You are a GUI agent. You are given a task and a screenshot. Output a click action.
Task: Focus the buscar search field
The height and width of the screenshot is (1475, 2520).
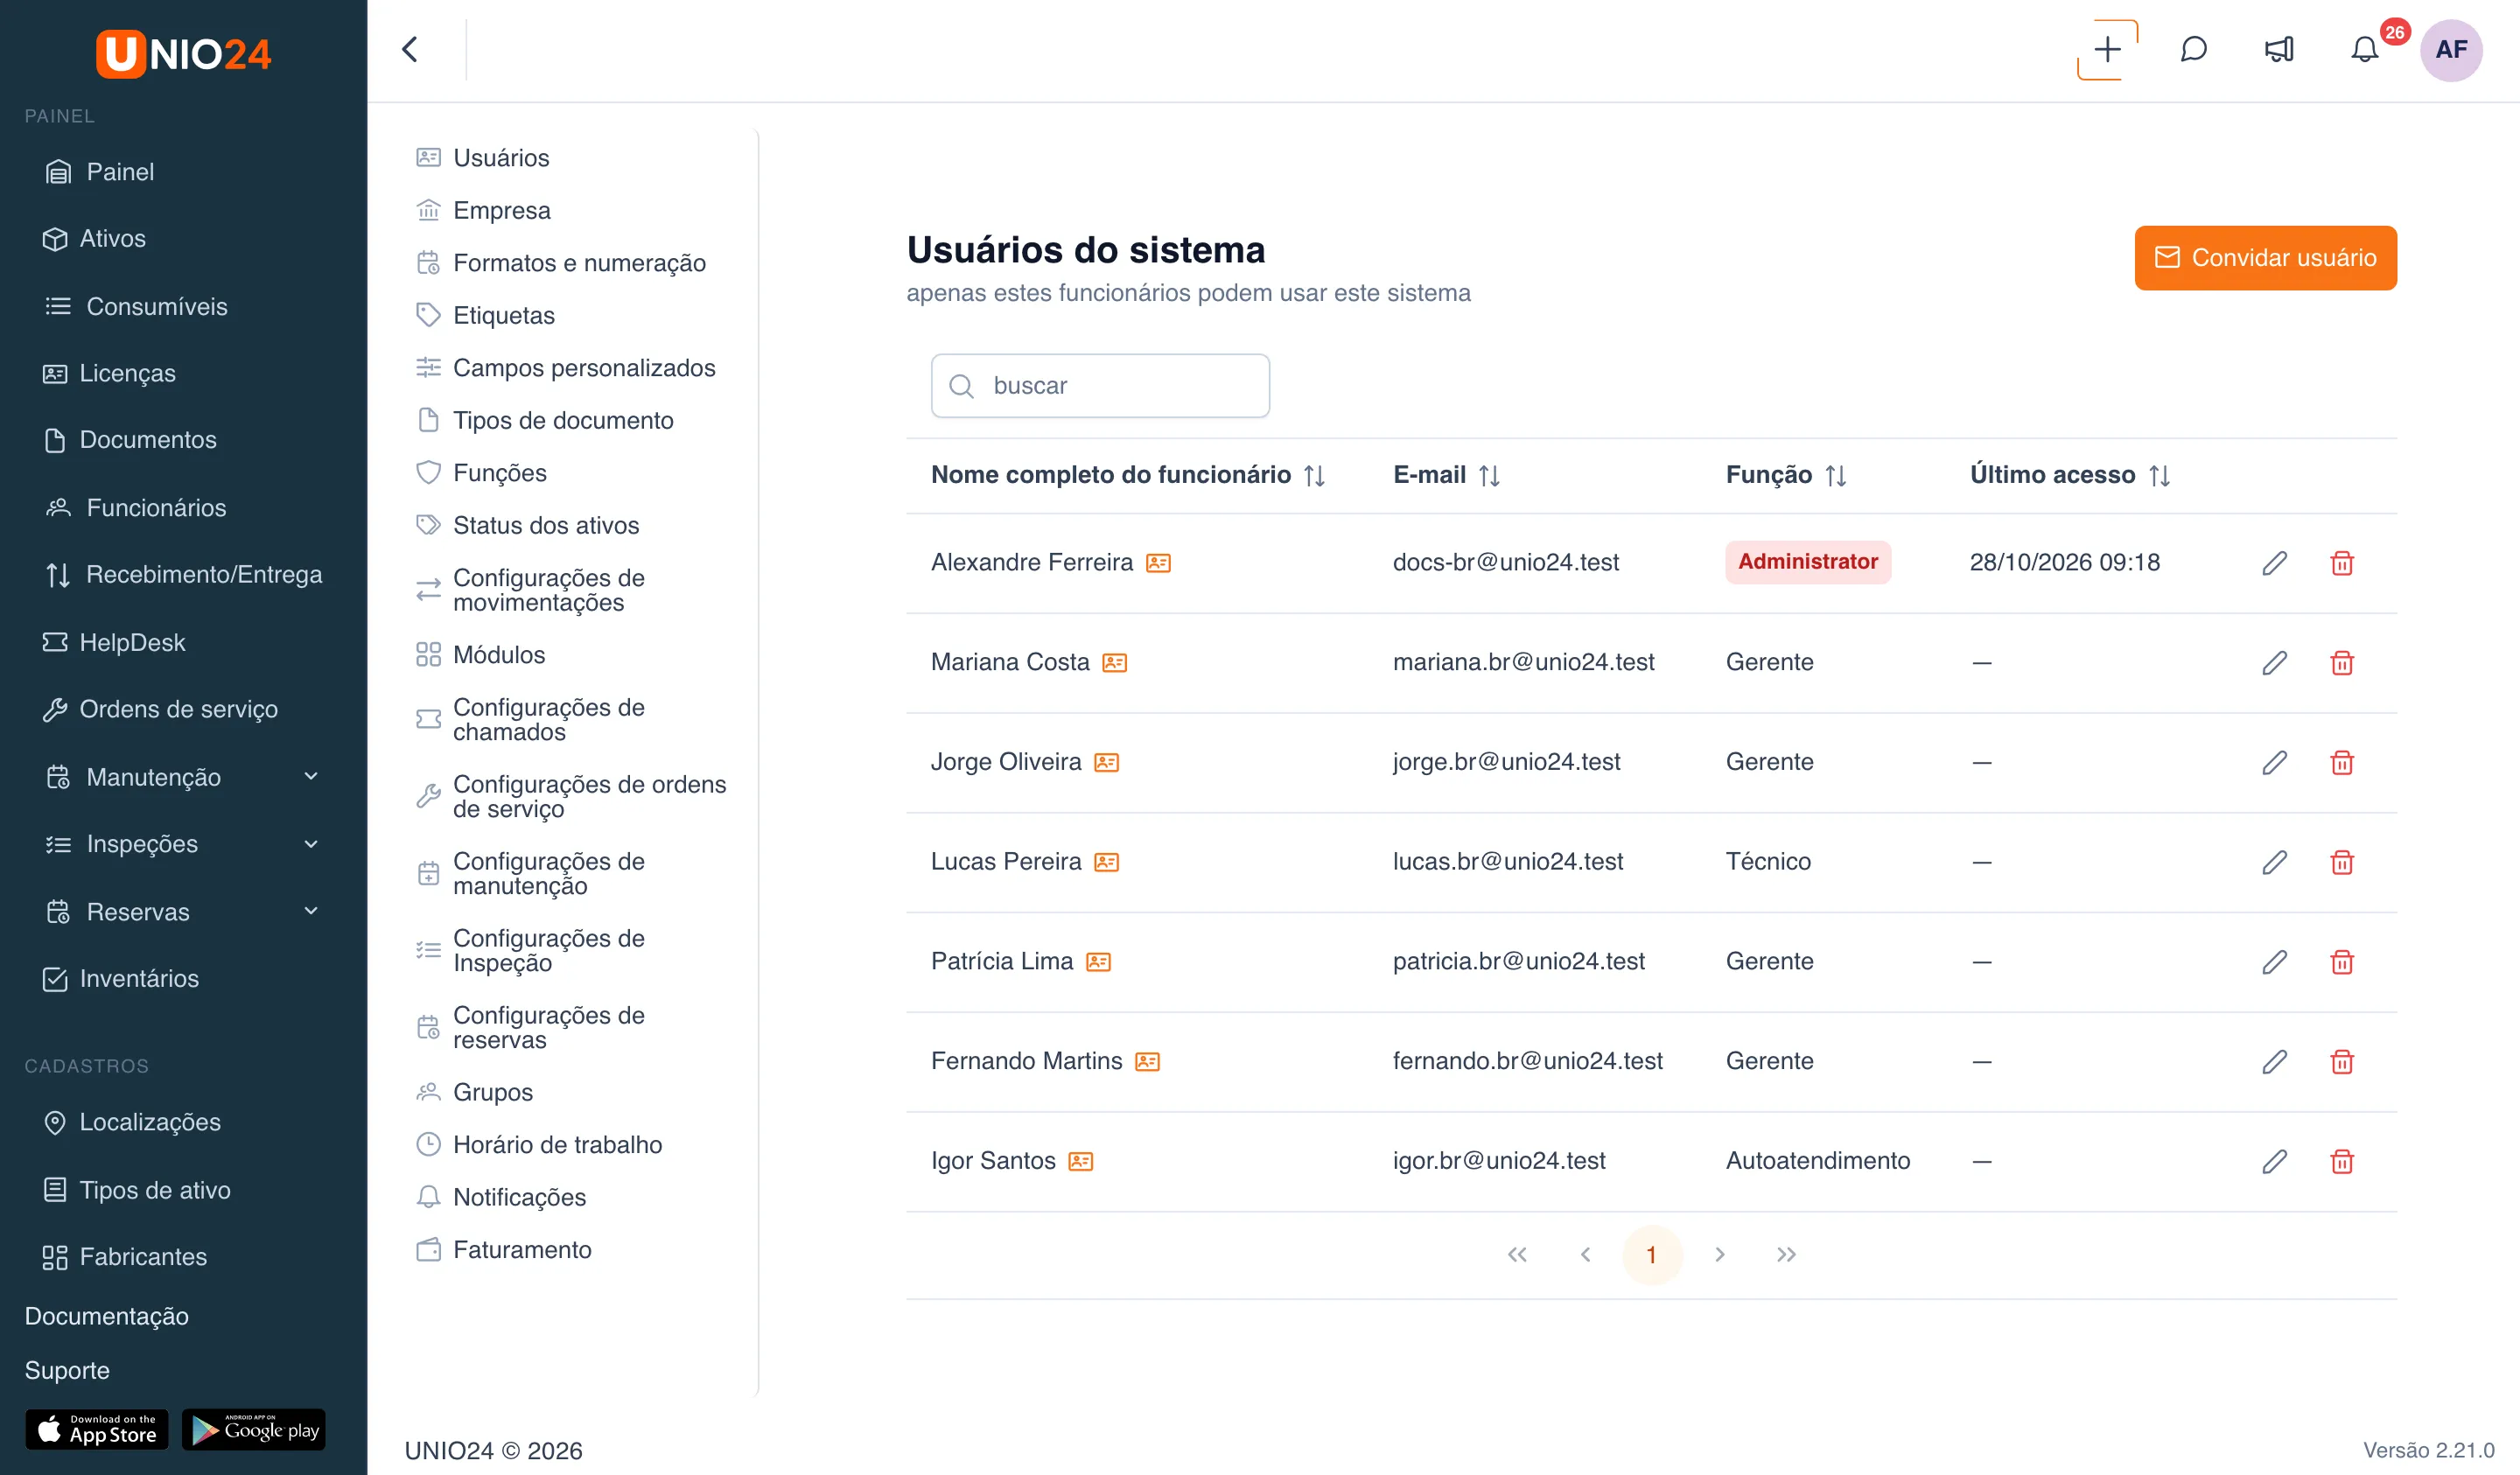1100,385
